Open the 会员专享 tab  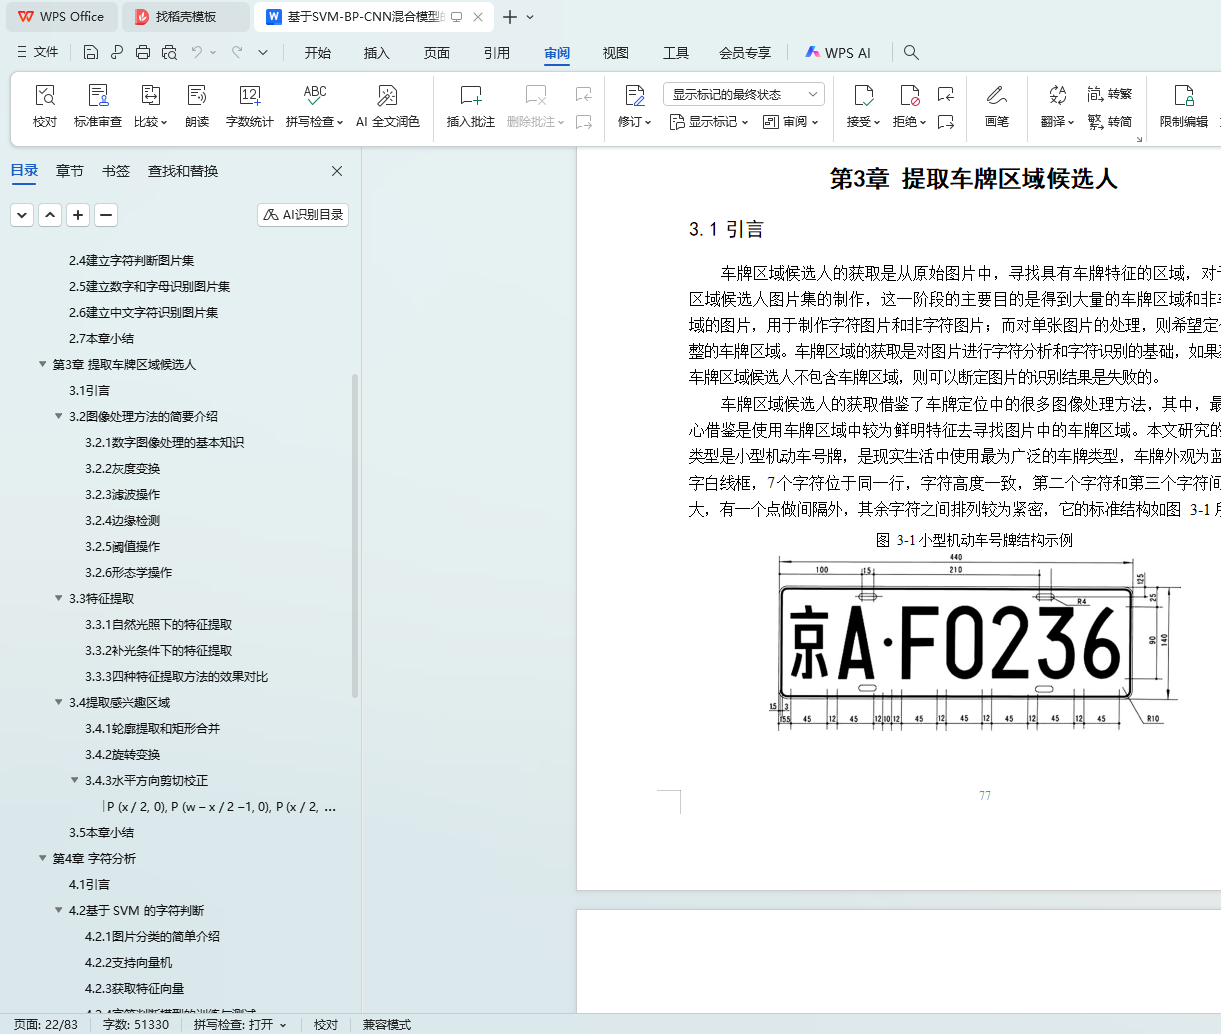tap(745, 53)
